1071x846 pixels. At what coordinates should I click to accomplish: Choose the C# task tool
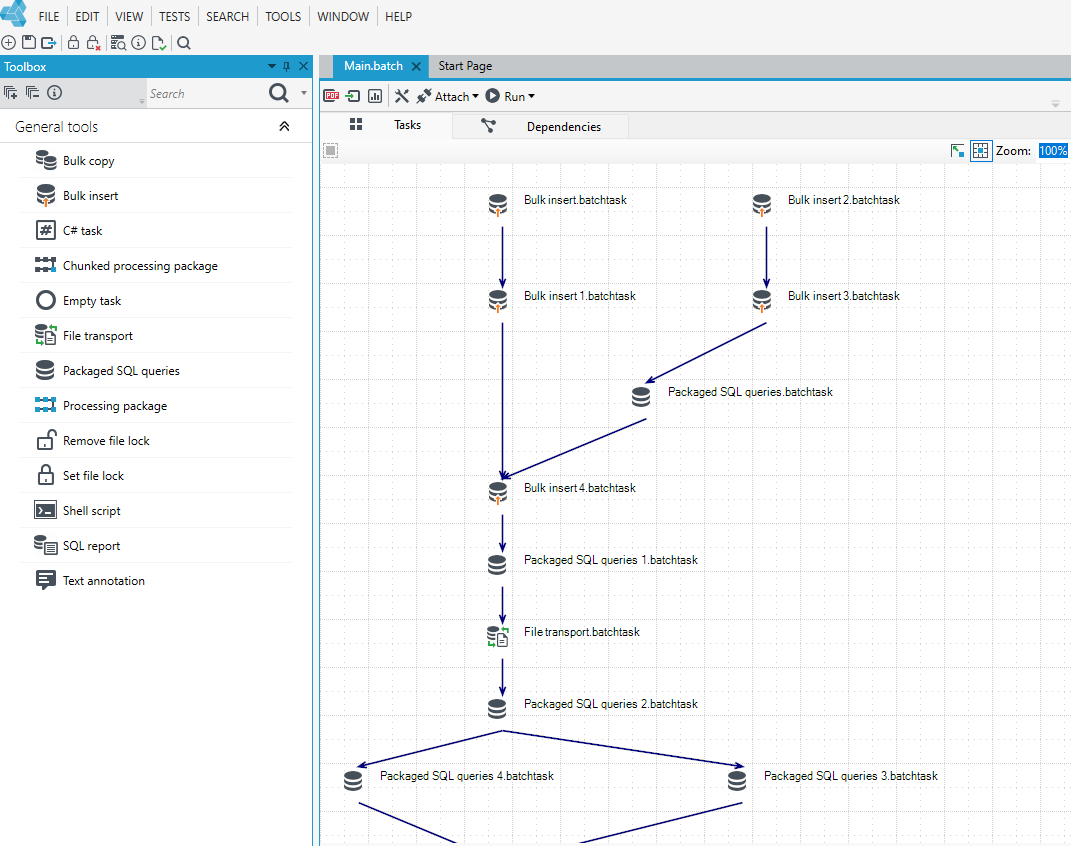point(156,231)
